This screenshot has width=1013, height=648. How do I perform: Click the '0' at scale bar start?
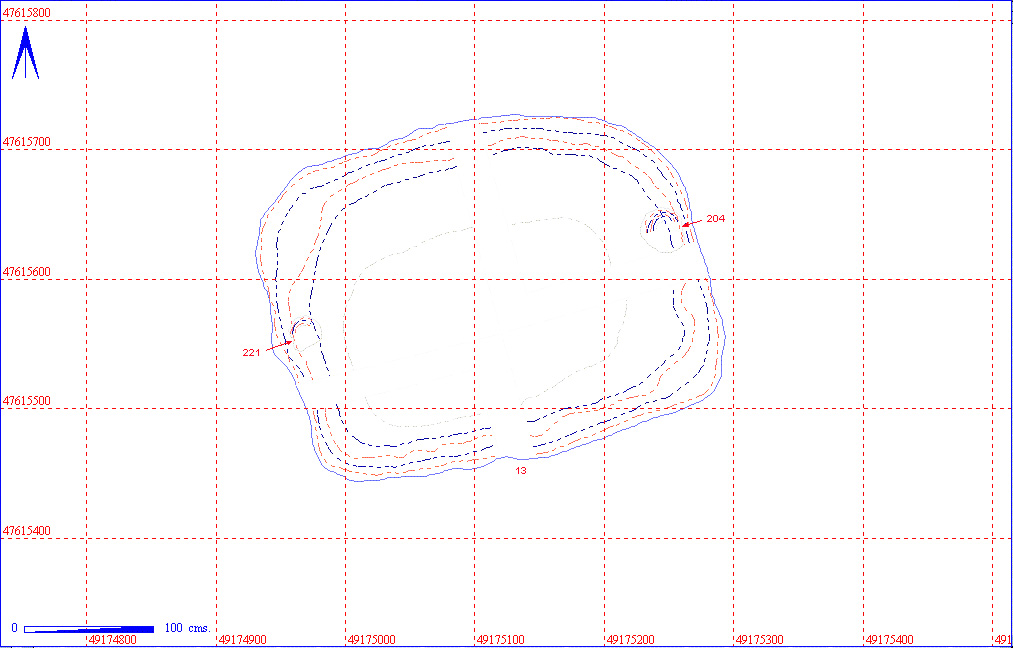[x=14, y=628]
